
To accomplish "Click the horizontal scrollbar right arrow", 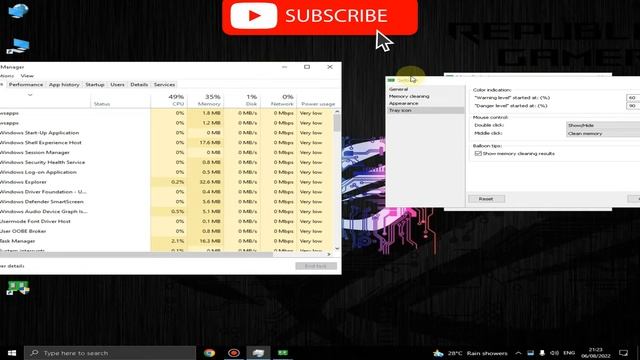I will [x=329, y=254].
